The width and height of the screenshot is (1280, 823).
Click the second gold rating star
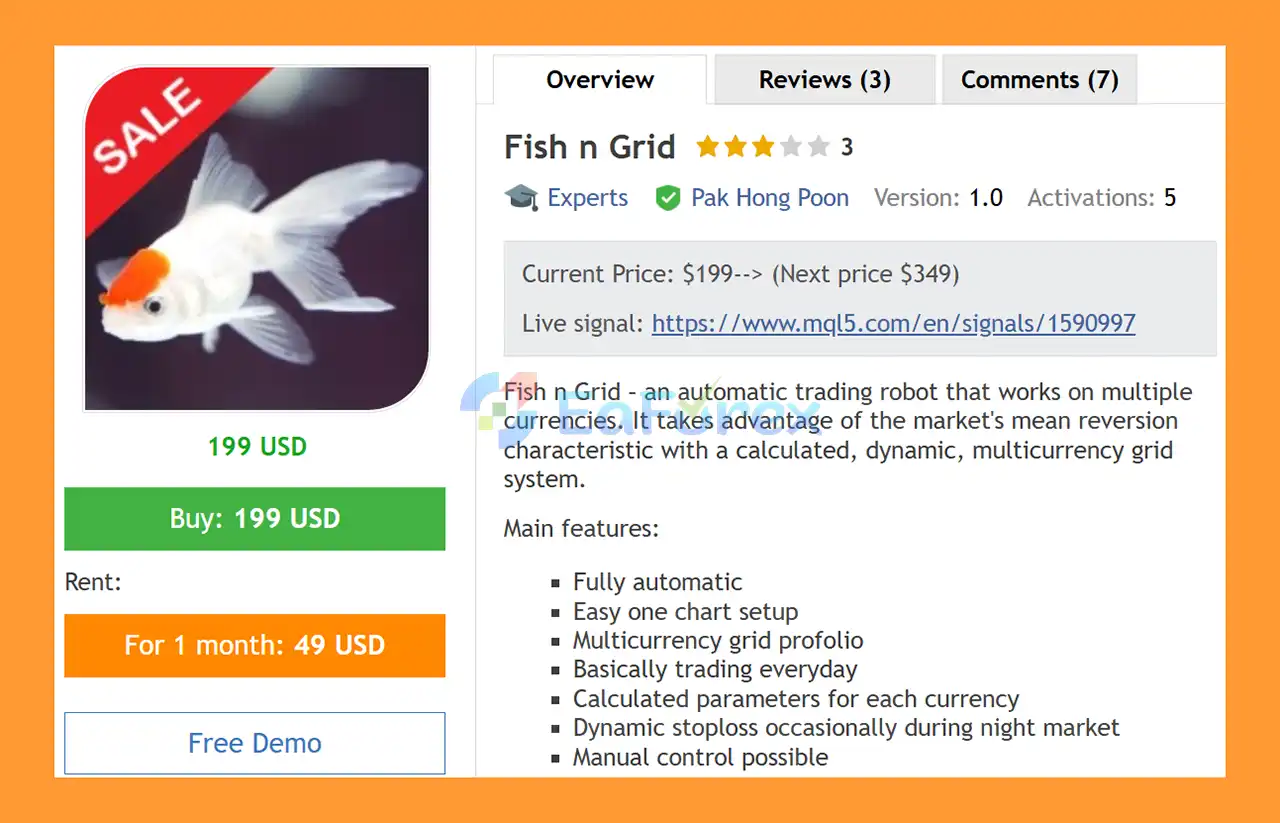tap(736, 148)
